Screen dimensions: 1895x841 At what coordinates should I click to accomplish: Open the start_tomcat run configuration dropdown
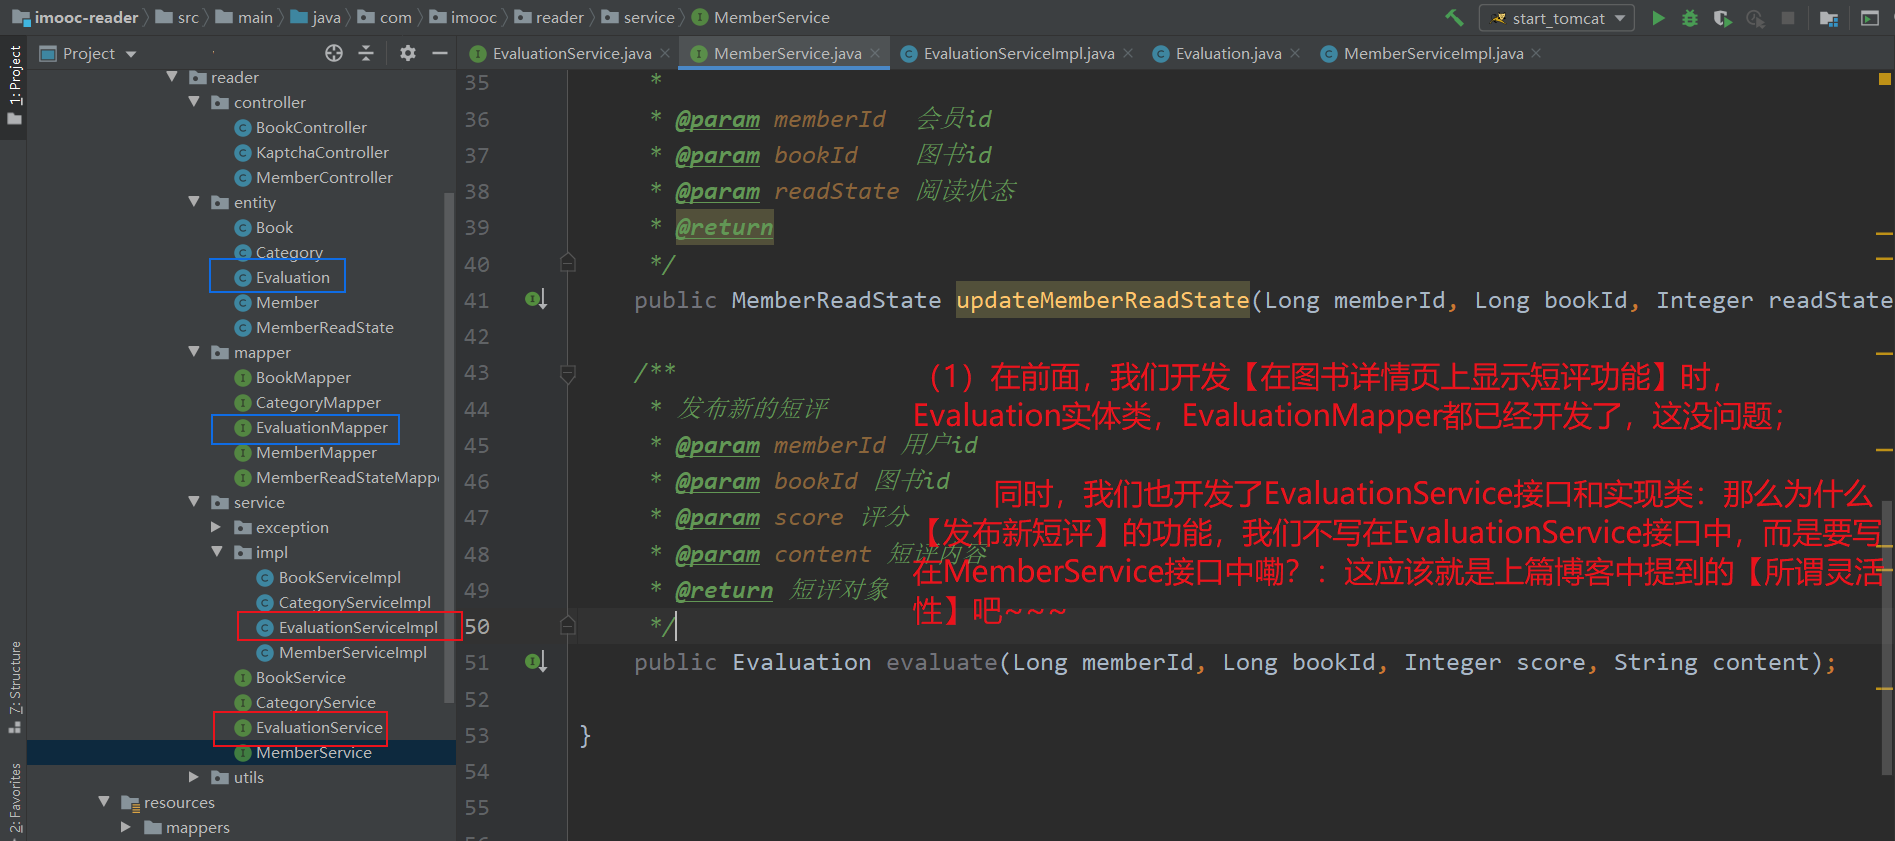pyautogui.click(x=1557, y=18)
